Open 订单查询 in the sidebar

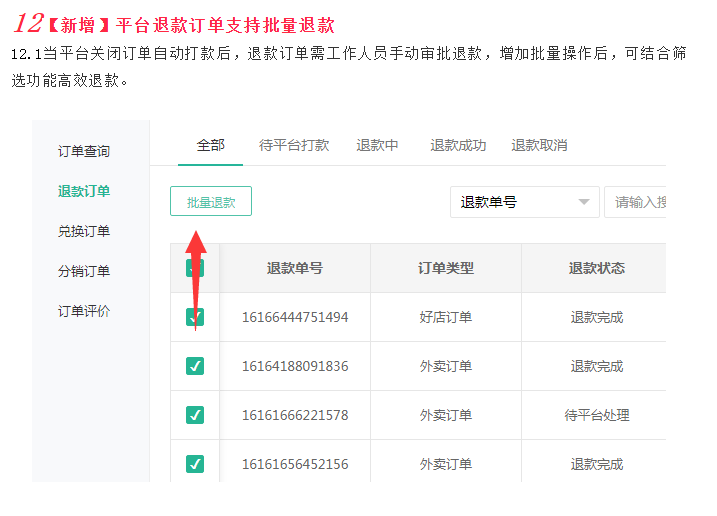[84, 151]
